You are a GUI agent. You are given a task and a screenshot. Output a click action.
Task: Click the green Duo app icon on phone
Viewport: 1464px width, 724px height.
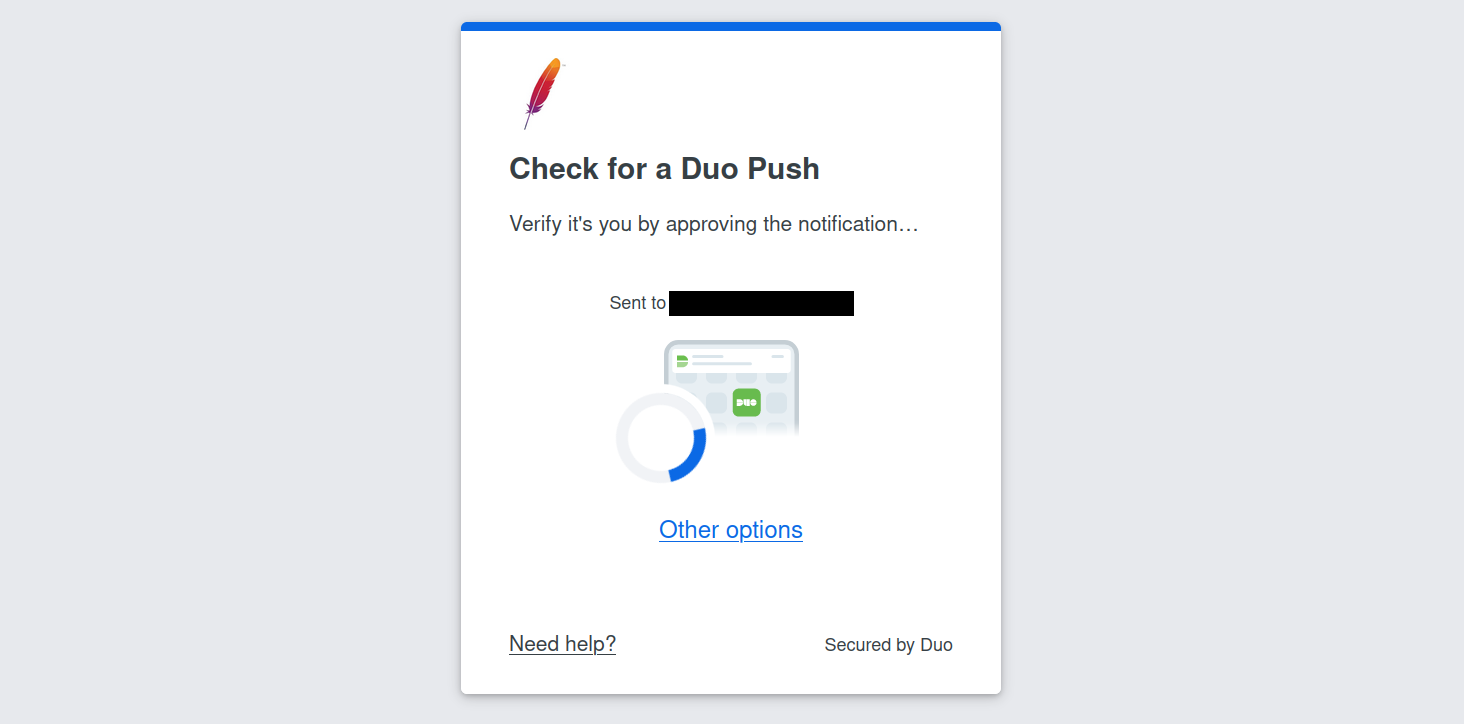[x=746, y=402]
